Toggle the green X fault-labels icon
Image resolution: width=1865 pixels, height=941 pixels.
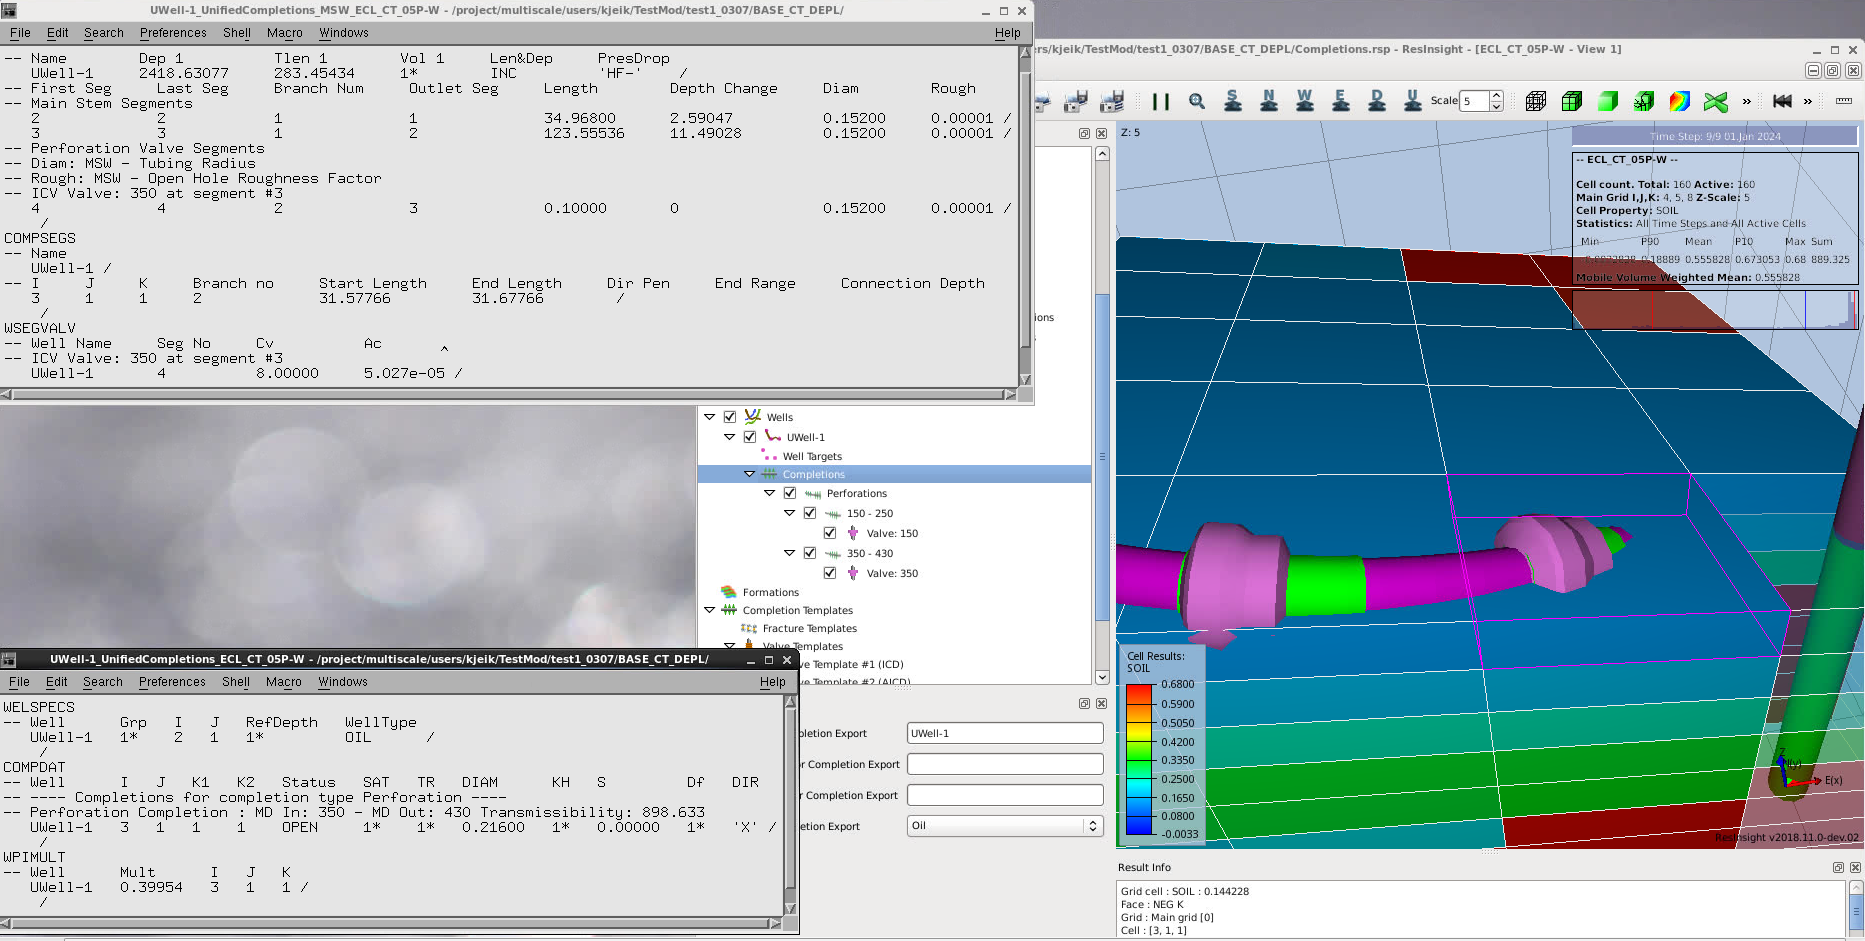(x=1716, y=101)
